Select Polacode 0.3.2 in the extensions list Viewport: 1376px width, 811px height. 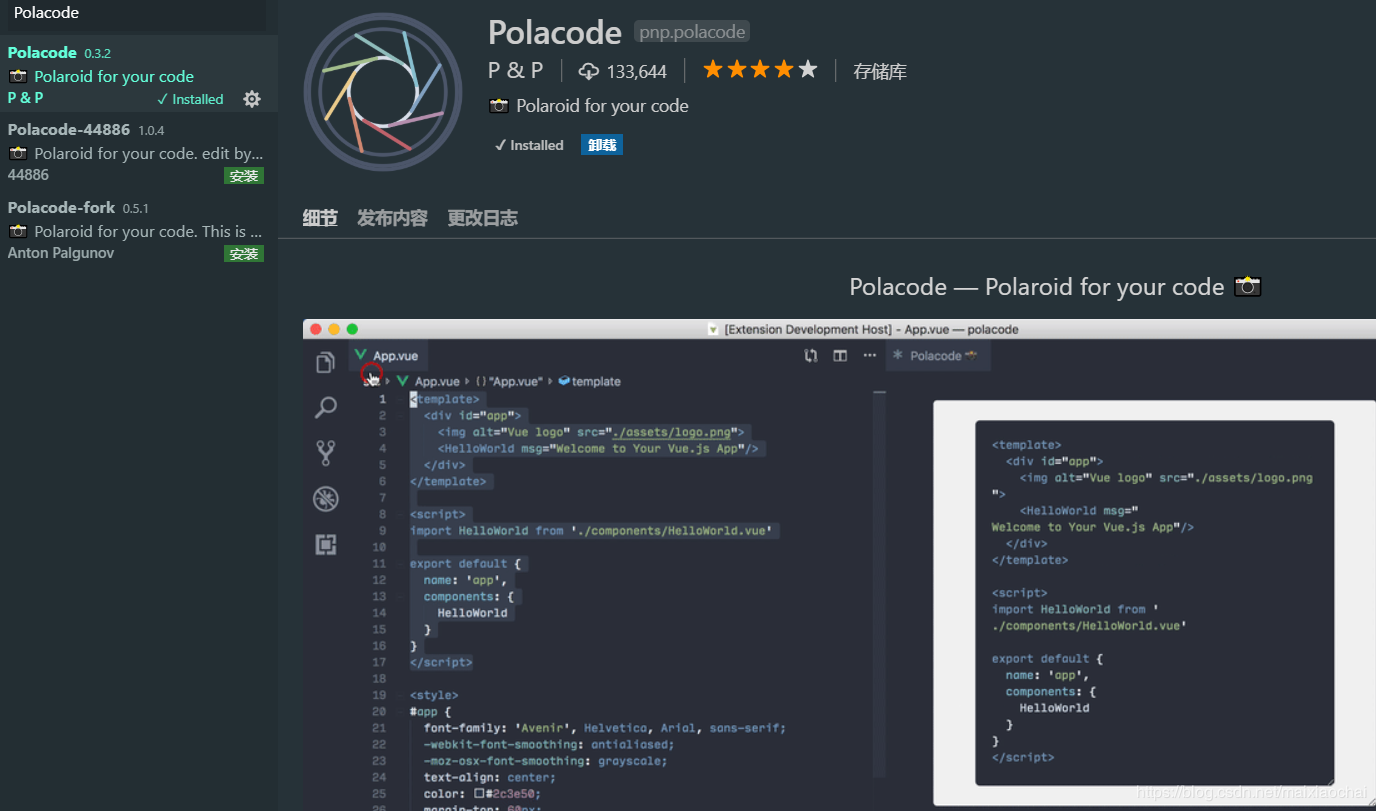tap(138, 75)
